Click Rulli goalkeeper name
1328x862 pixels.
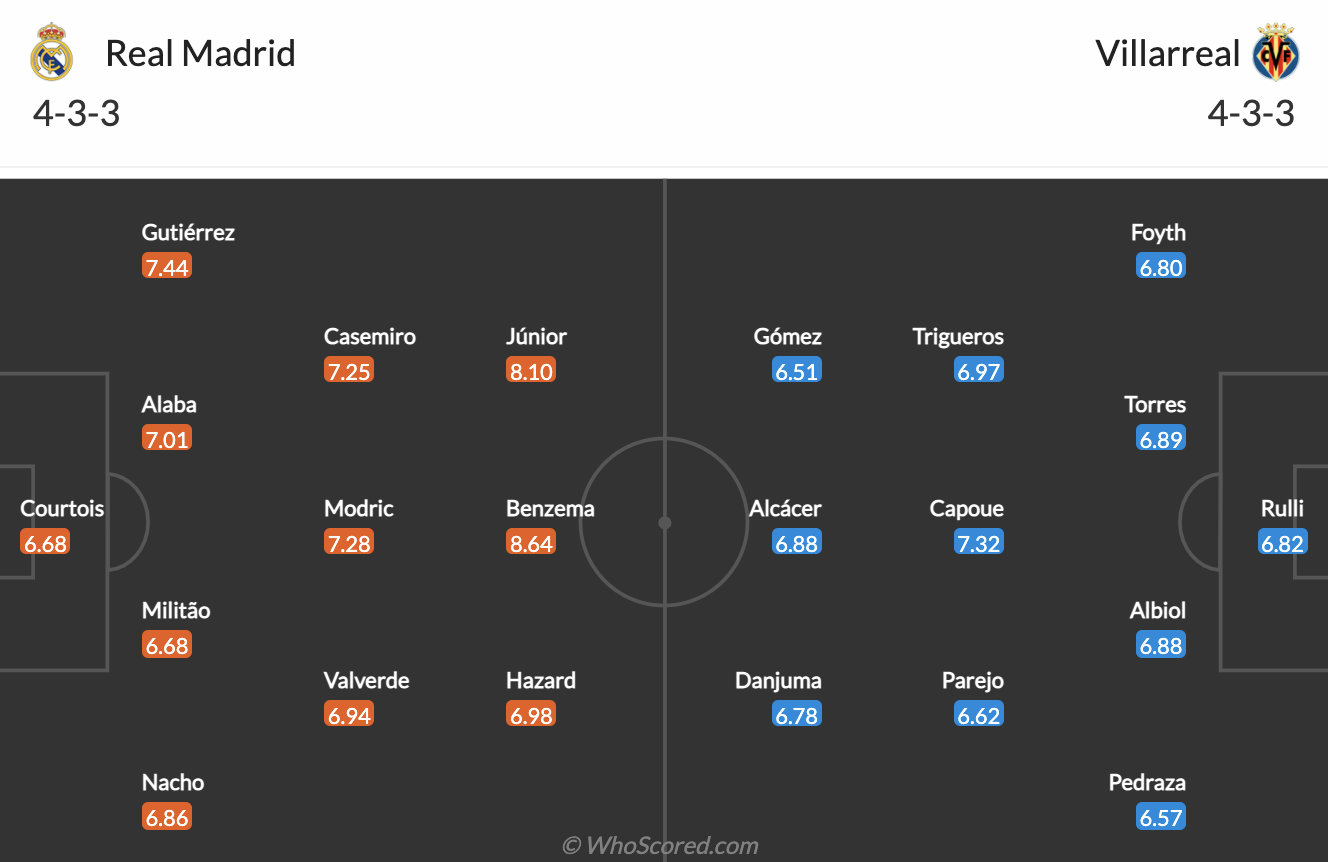[x=1282, y=509]
